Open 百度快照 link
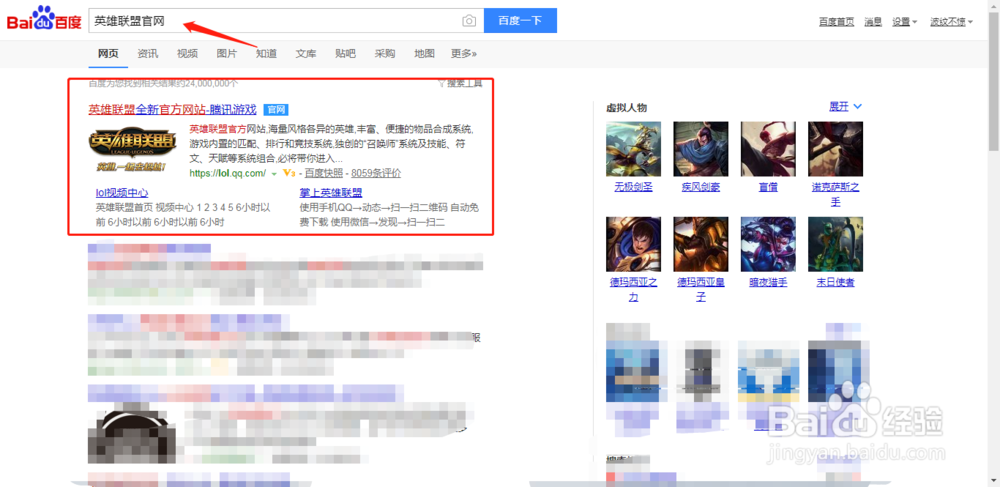Viewport: 1000px width, 487px height. point(324,173)
